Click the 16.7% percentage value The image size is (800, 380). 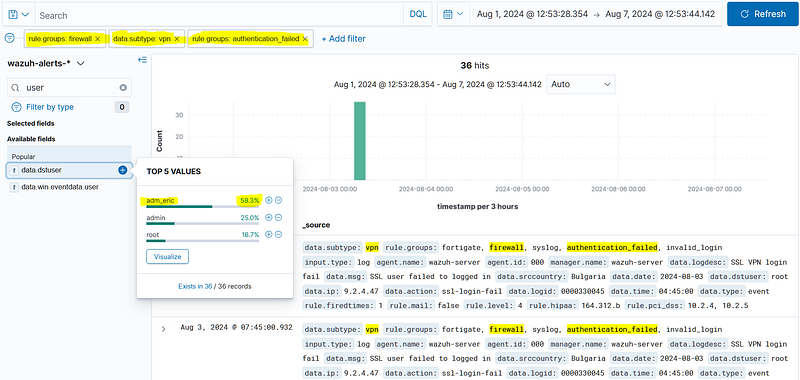point(250,235)
